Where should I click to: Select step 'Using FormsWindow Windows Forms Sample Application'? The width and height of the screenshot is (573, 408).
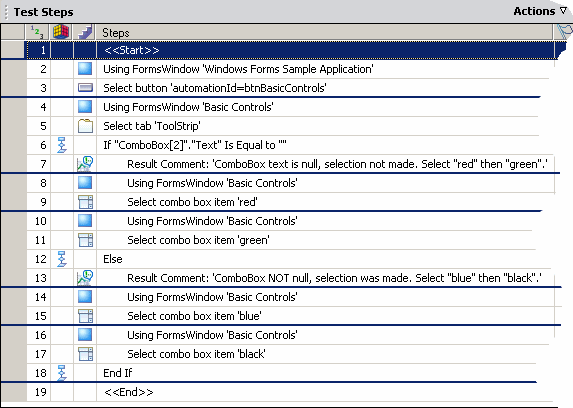pyautogui.click(x=238, y=69)
